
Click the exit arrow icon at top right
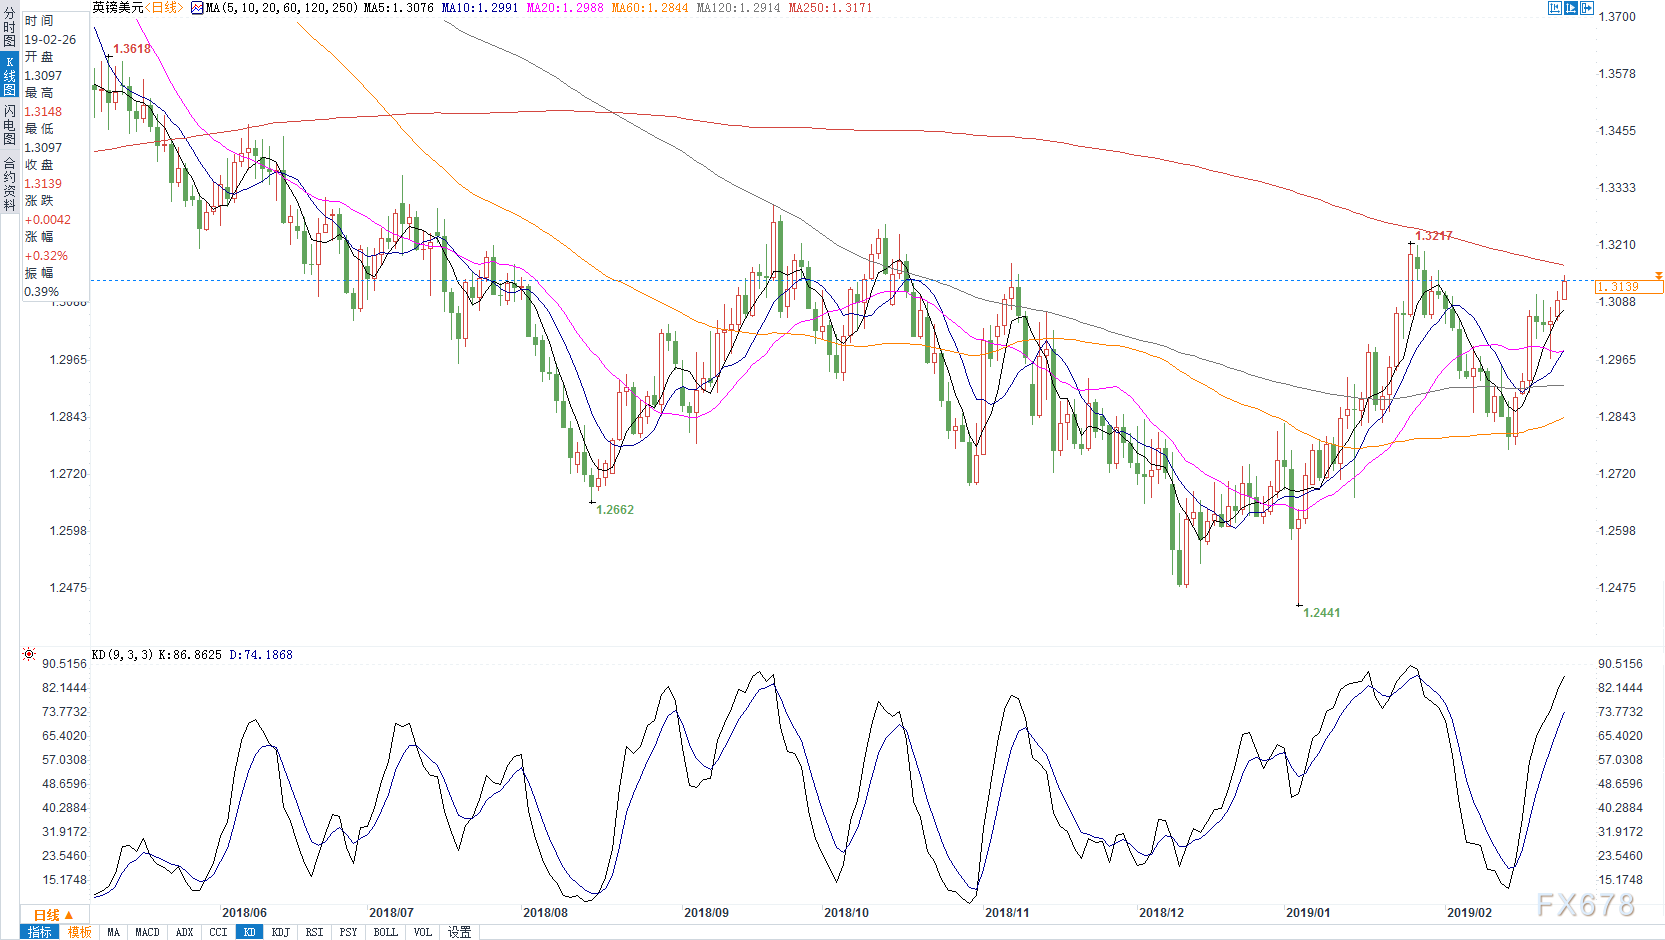[x=1587, y=8]
